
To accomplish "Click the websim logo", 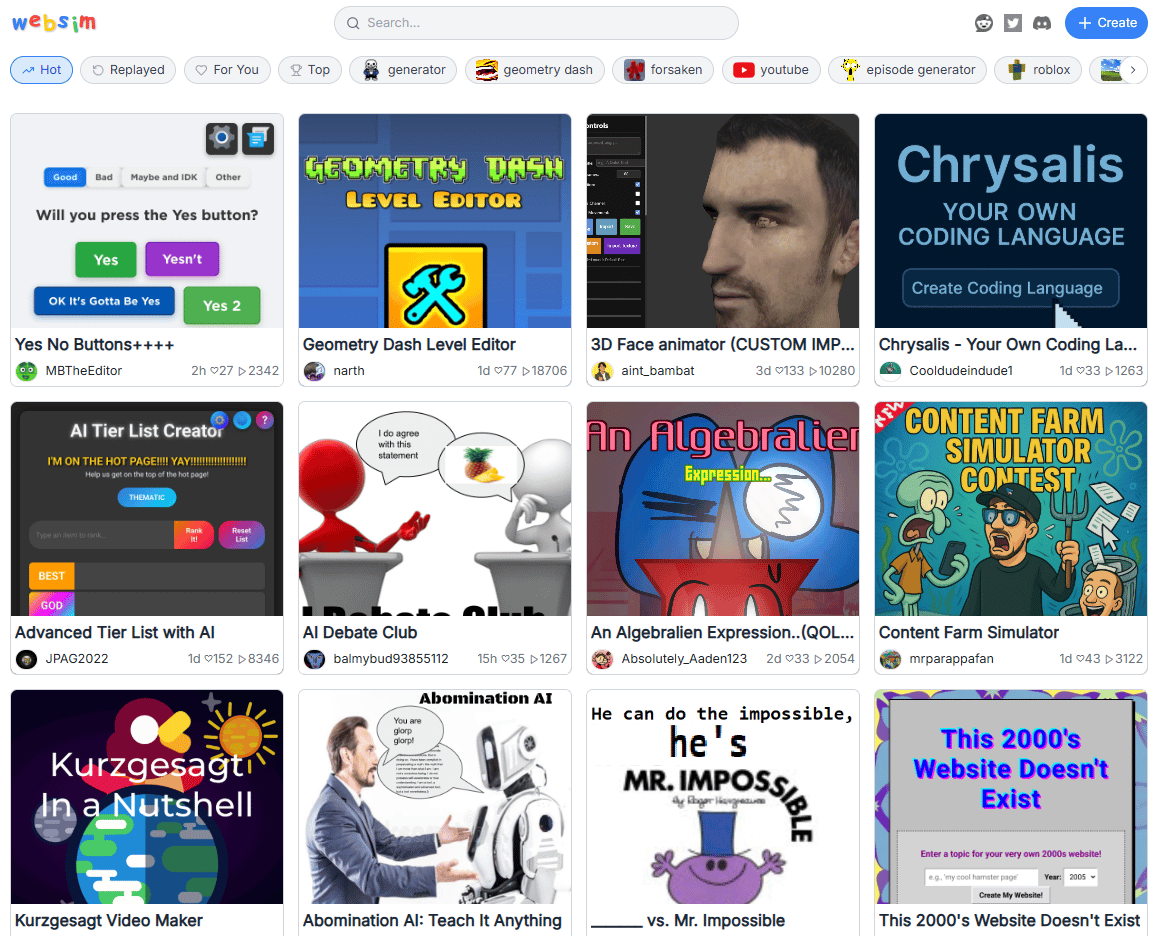I will click(x=54, y=22).
